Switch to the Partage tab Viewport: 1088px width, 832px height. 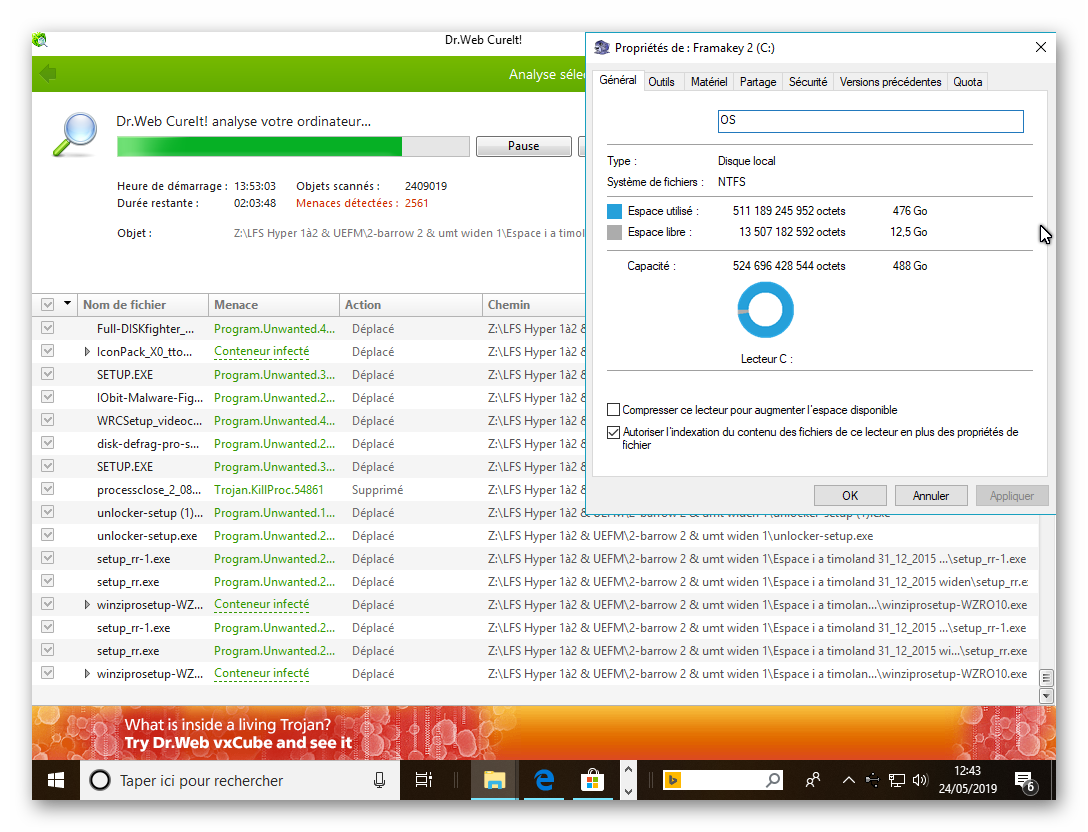758,82
